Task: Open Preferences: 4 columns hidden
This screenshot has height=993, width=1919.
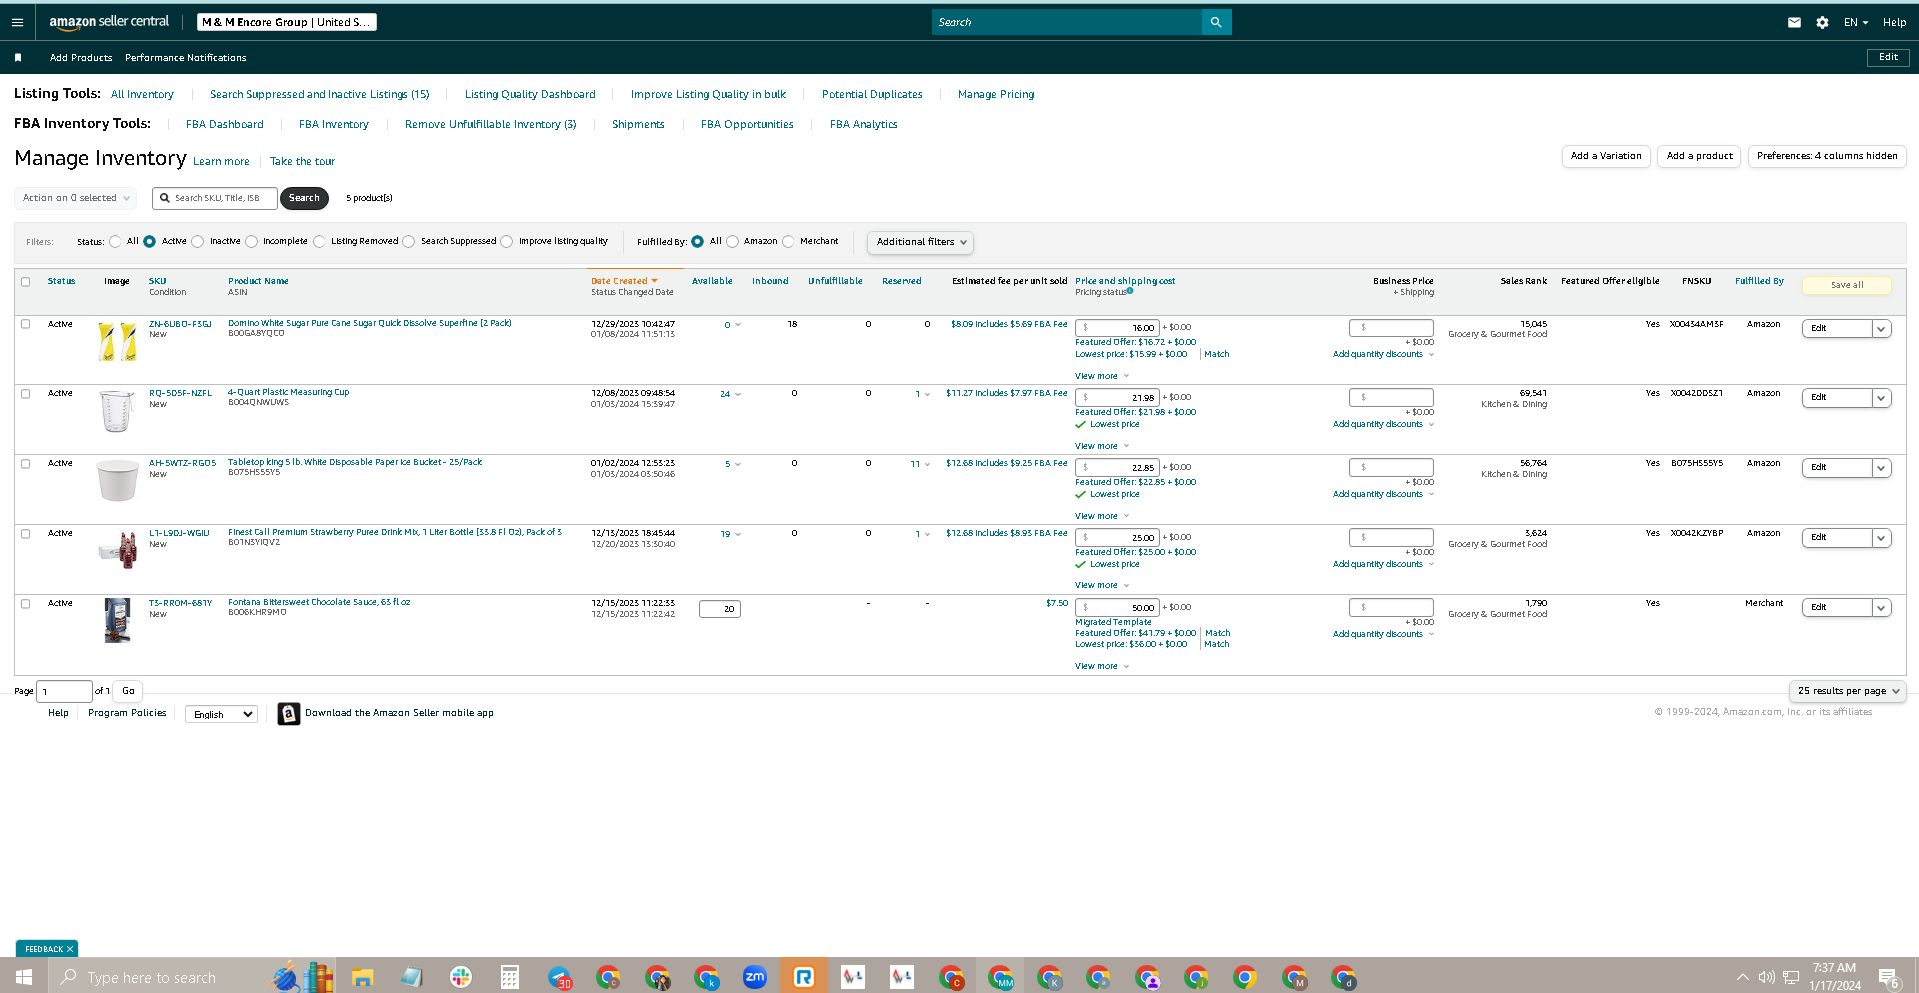Action: [x=1827, y=156]
